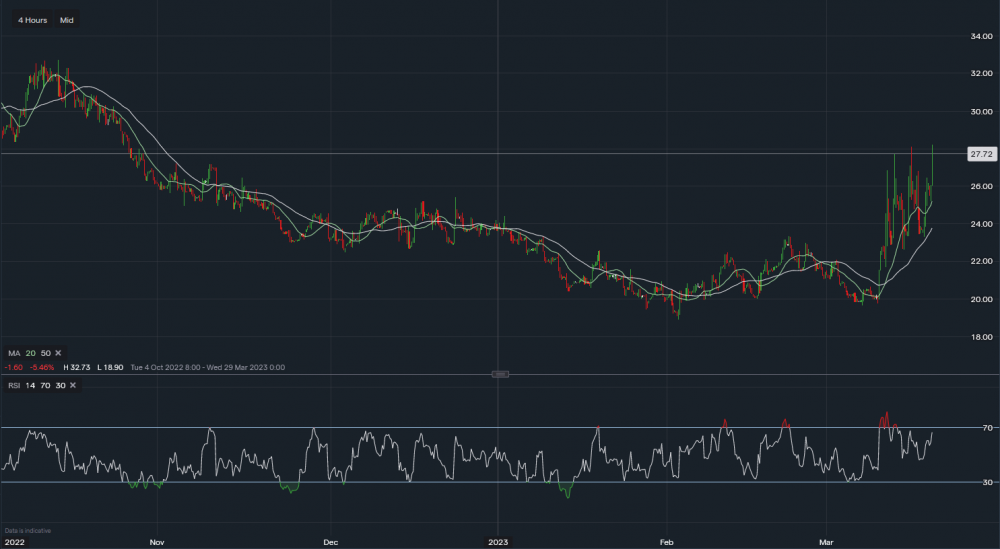This screenshot has width=1000, height=549.
Task: Click the pane divider resize handle
Action: 501,375
